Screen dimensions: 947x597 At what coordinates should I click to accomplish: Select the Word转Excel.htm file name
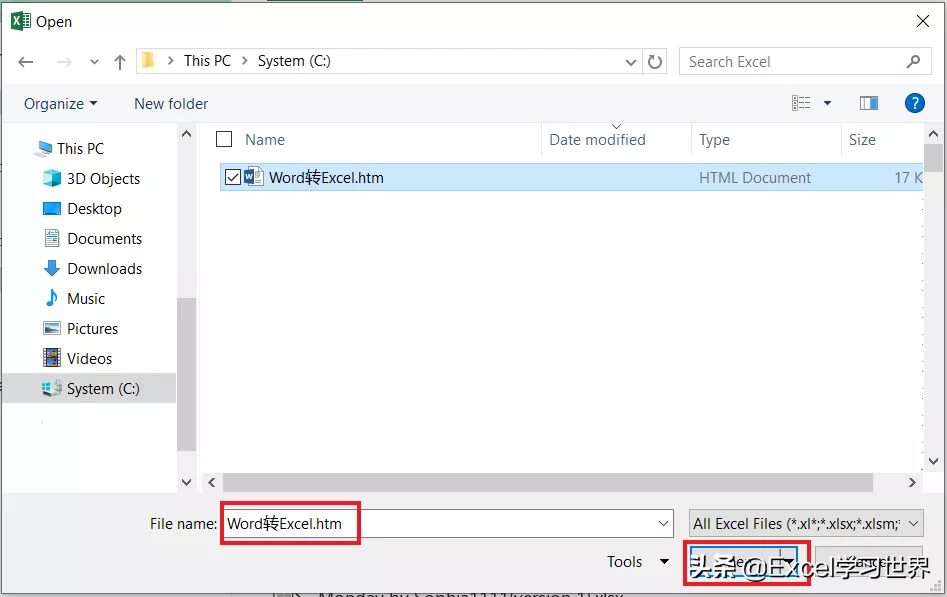click(326, 178)
